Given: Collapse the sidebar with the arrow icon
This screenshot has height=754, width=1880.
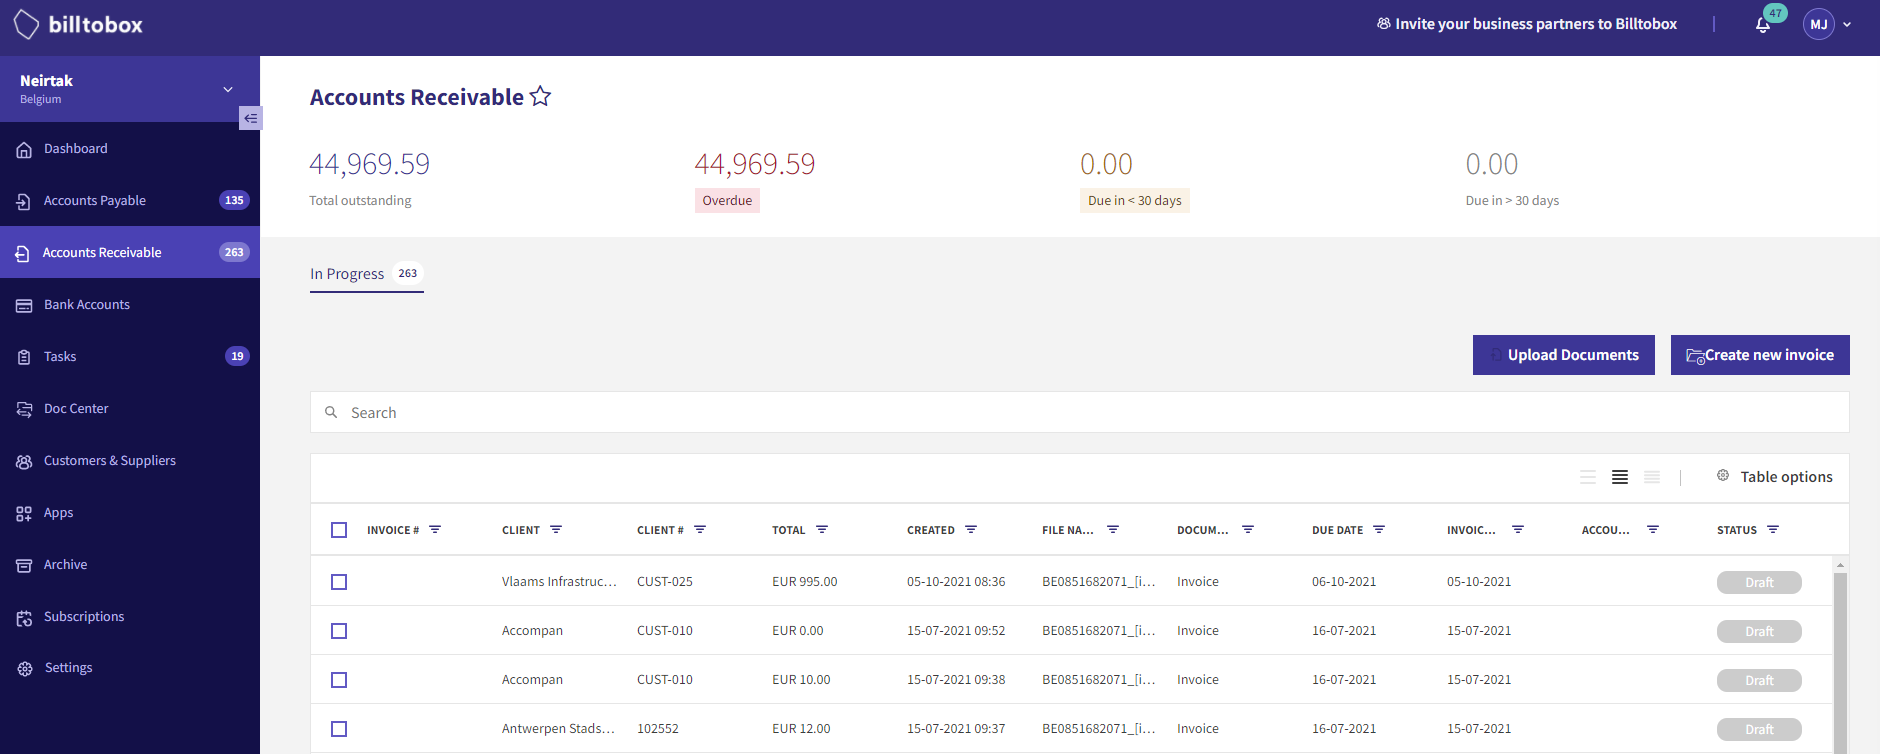Looking at the screenshot, I should (251, 118).
